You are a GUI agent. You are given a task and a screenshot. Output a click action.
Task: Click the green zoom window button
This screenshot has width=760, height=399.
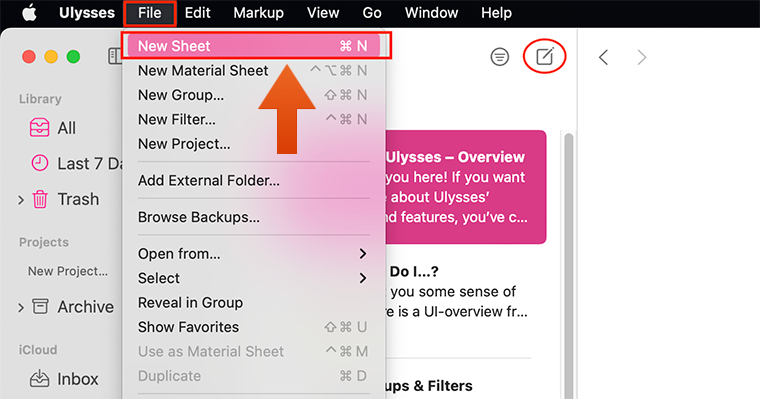pos(73,57)
